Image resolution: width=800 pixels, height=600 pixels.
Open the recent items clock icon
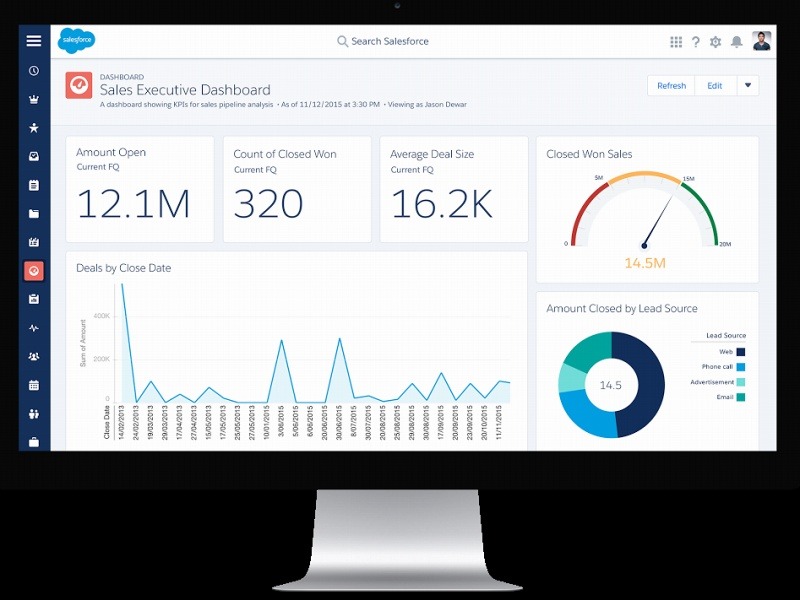[x=34, y=71]
